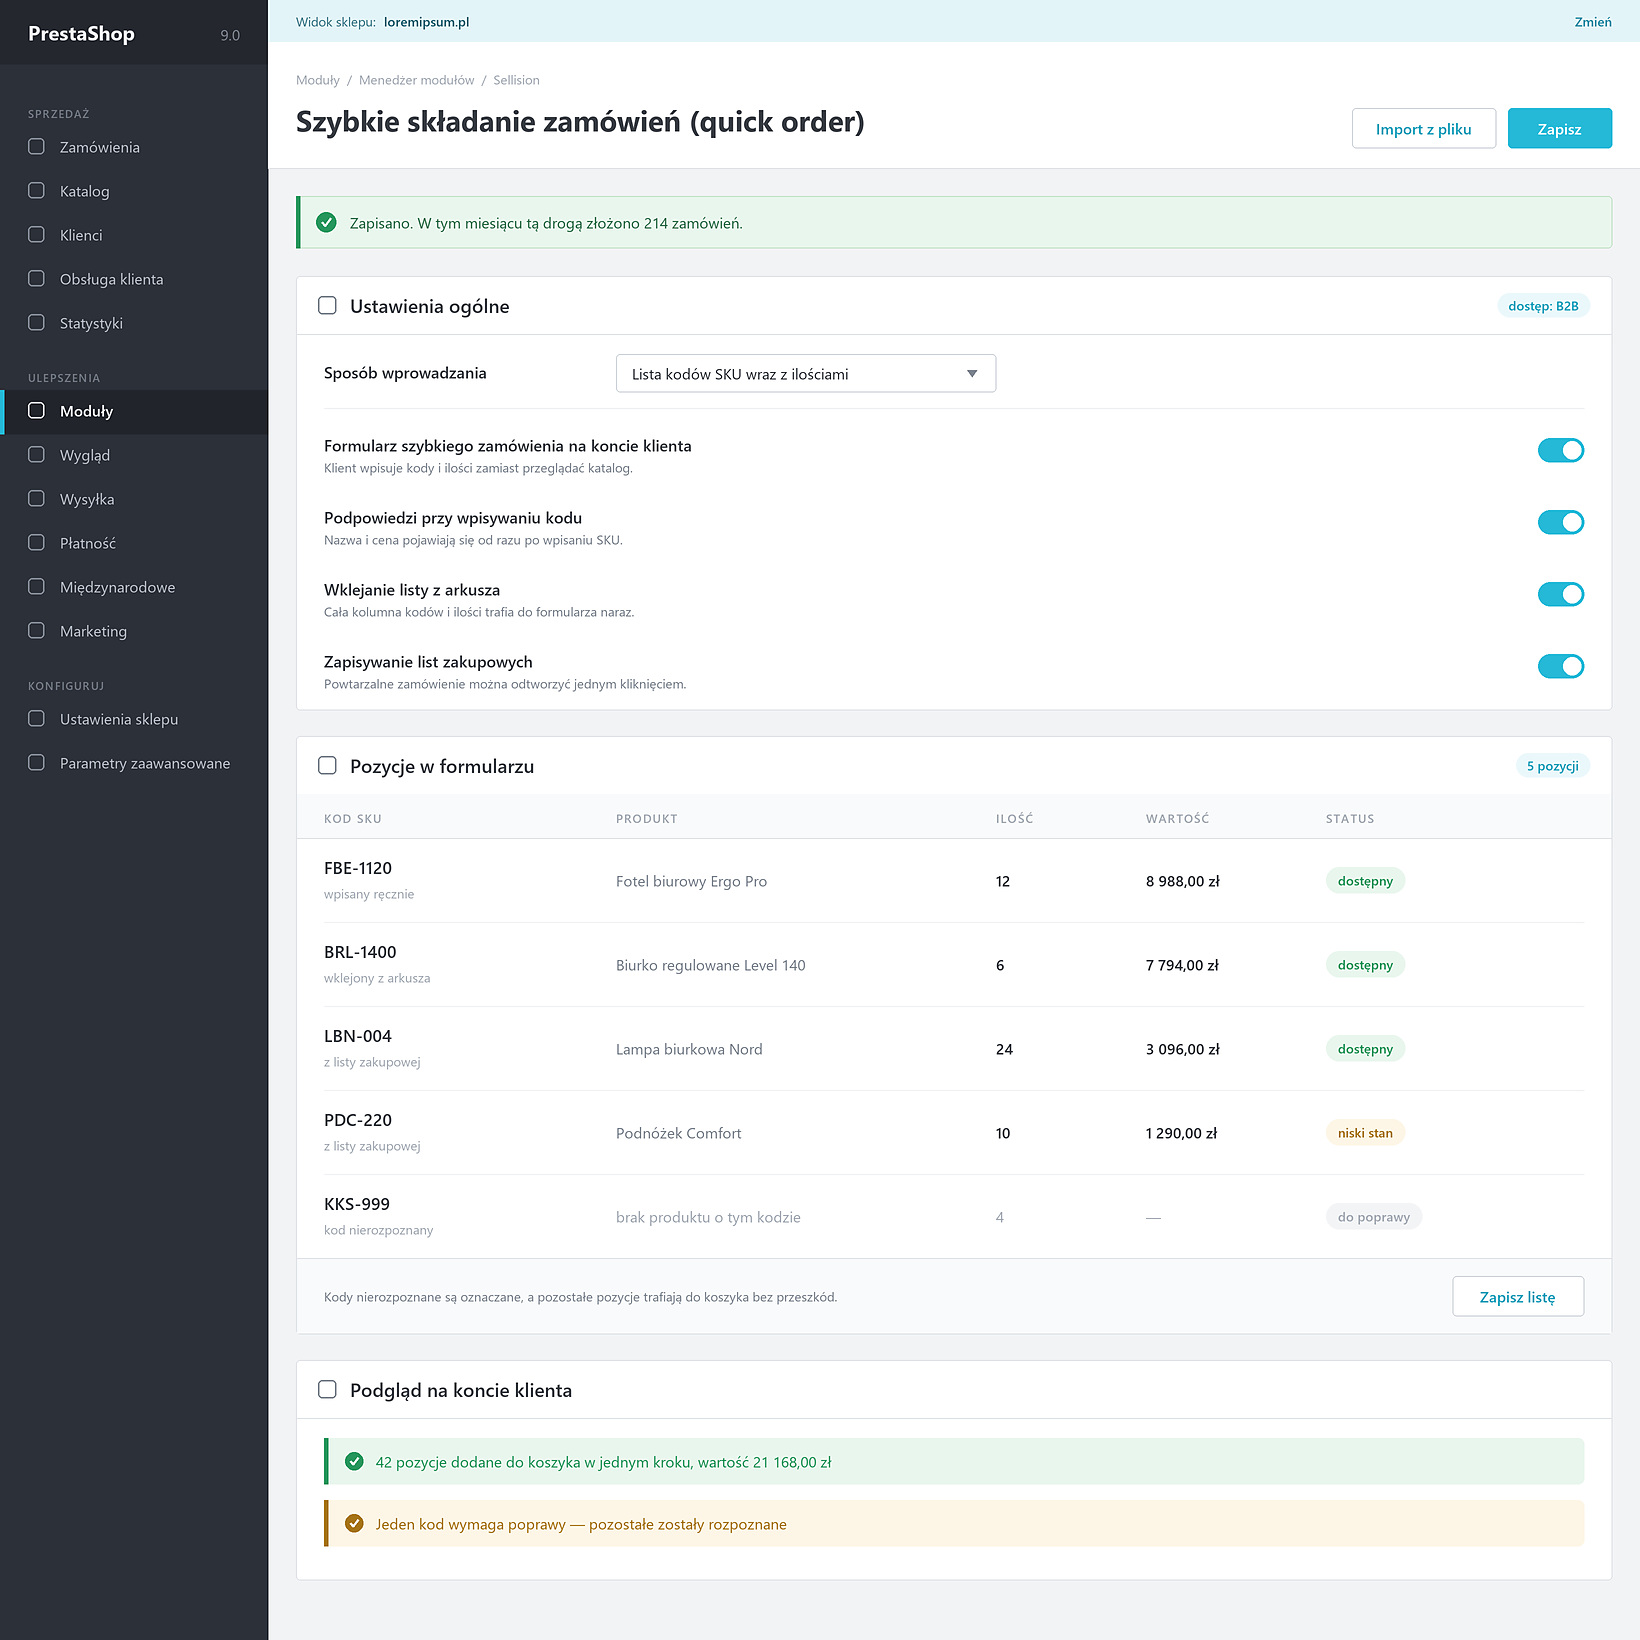
Task: Toggle Formularz szybkiego zamówienia switch
Action: click(1560, 451)
